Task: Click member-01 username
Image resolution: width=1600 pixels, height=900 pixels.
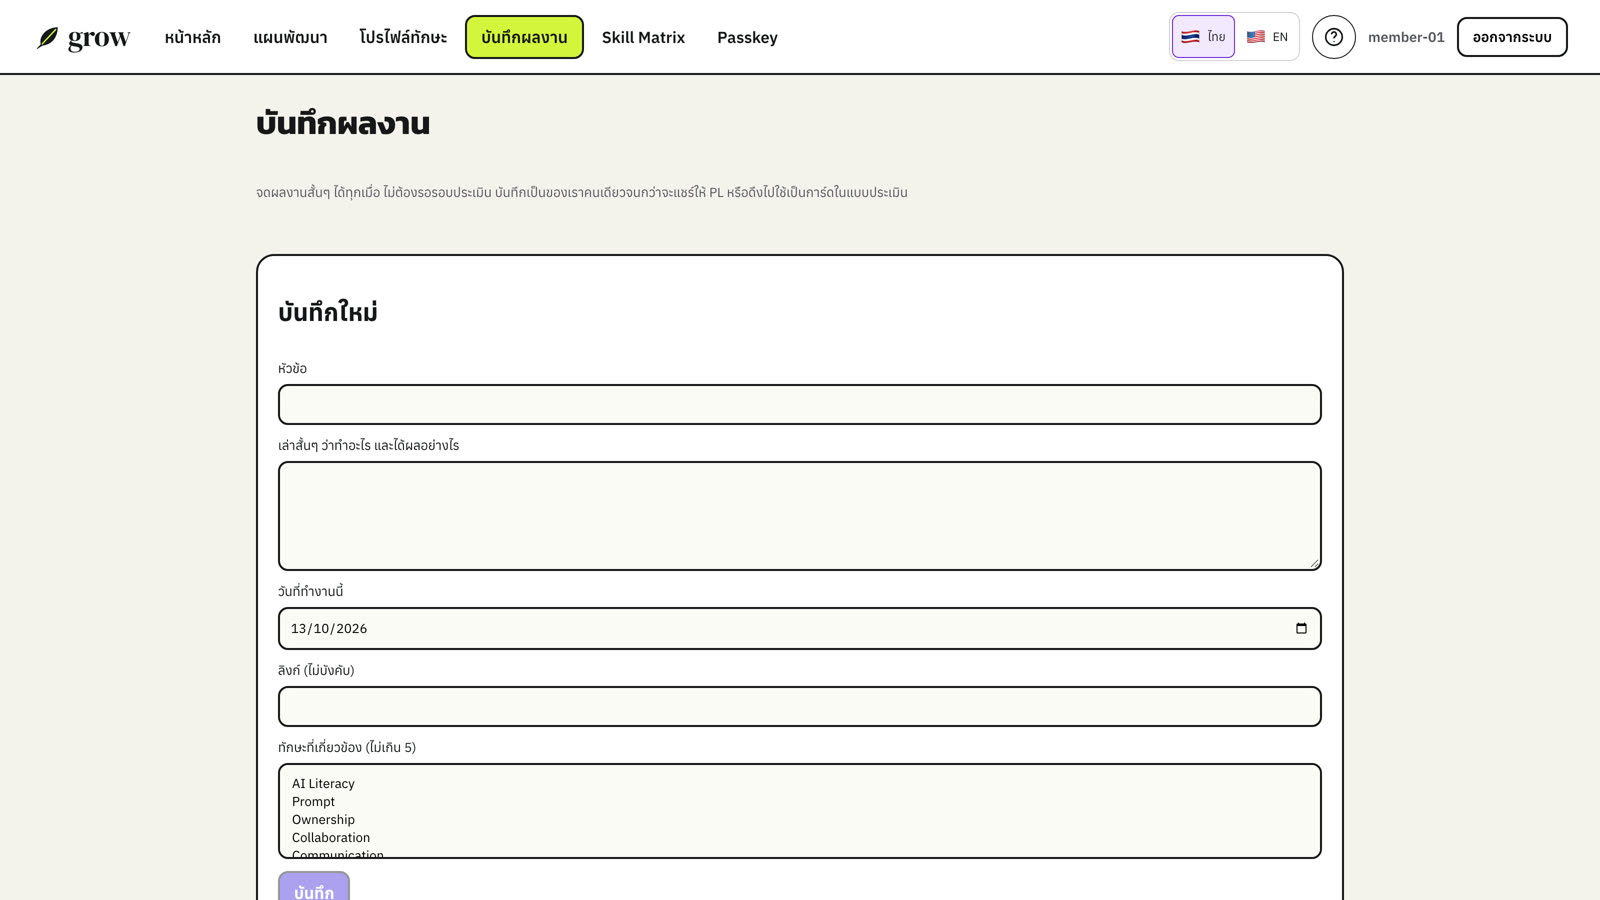Action: tap(1406, 37)
